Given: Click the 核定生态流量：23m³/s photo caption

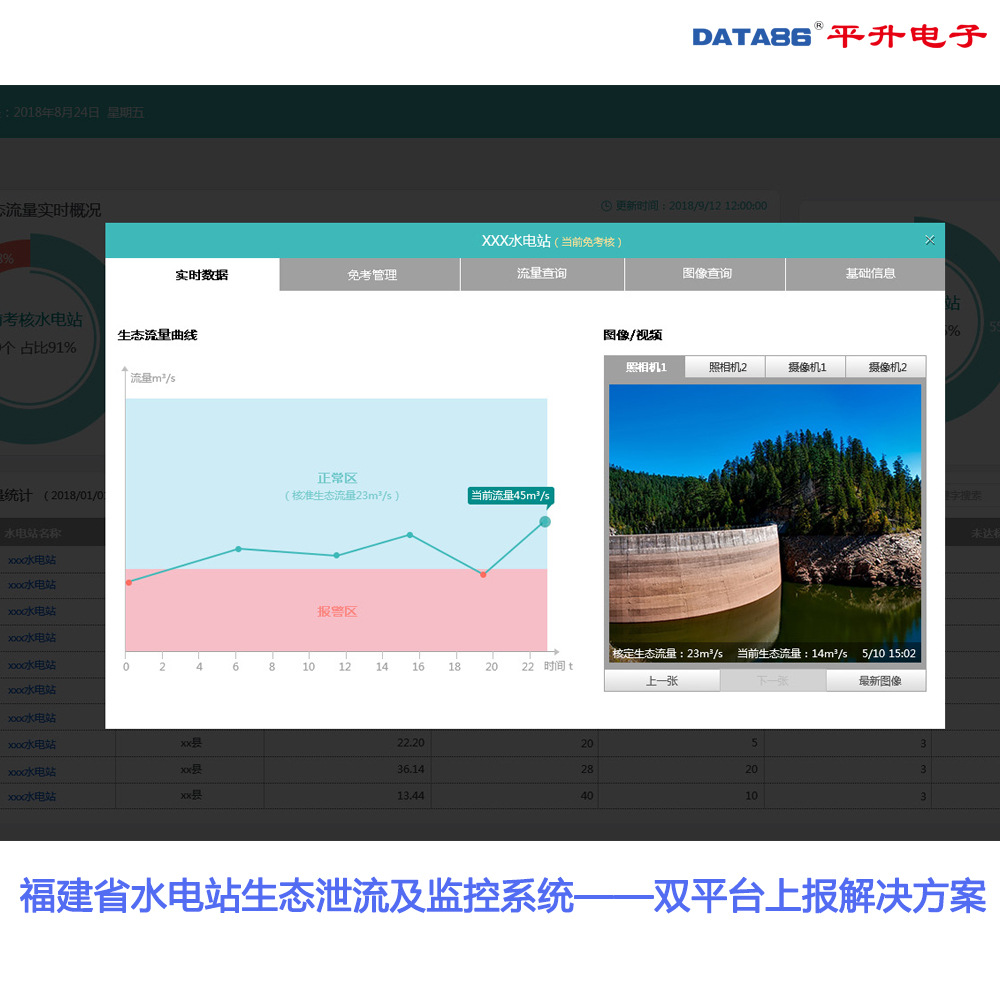Looking at the screenshot, I should 667,653.
